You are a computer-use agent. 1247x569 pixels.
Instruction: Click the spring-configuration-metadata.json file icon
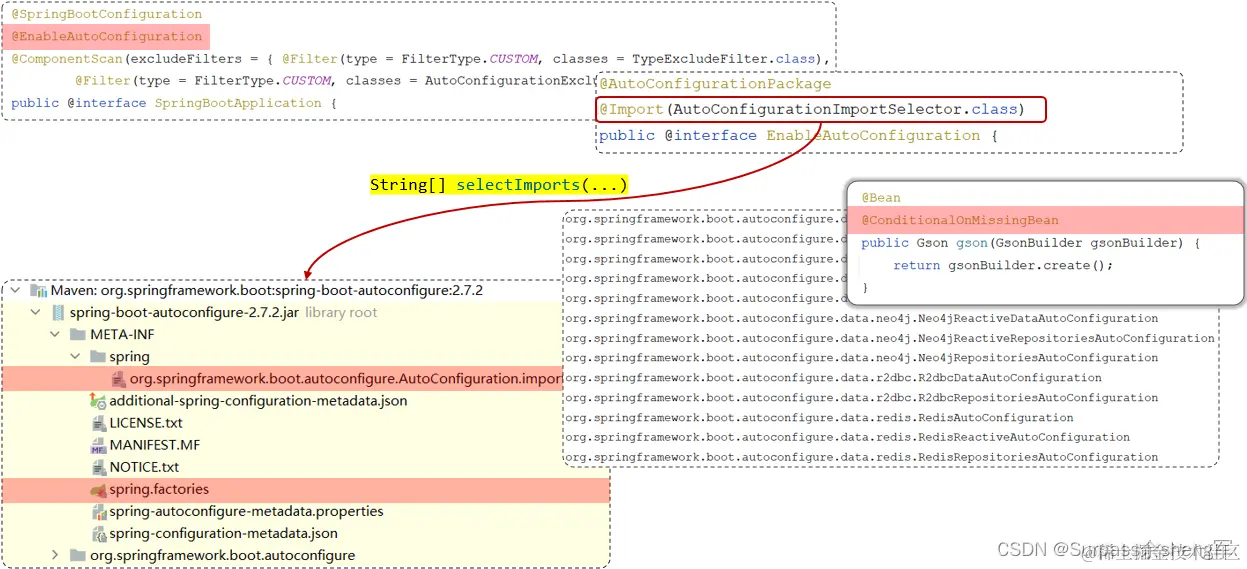(98, 533)
